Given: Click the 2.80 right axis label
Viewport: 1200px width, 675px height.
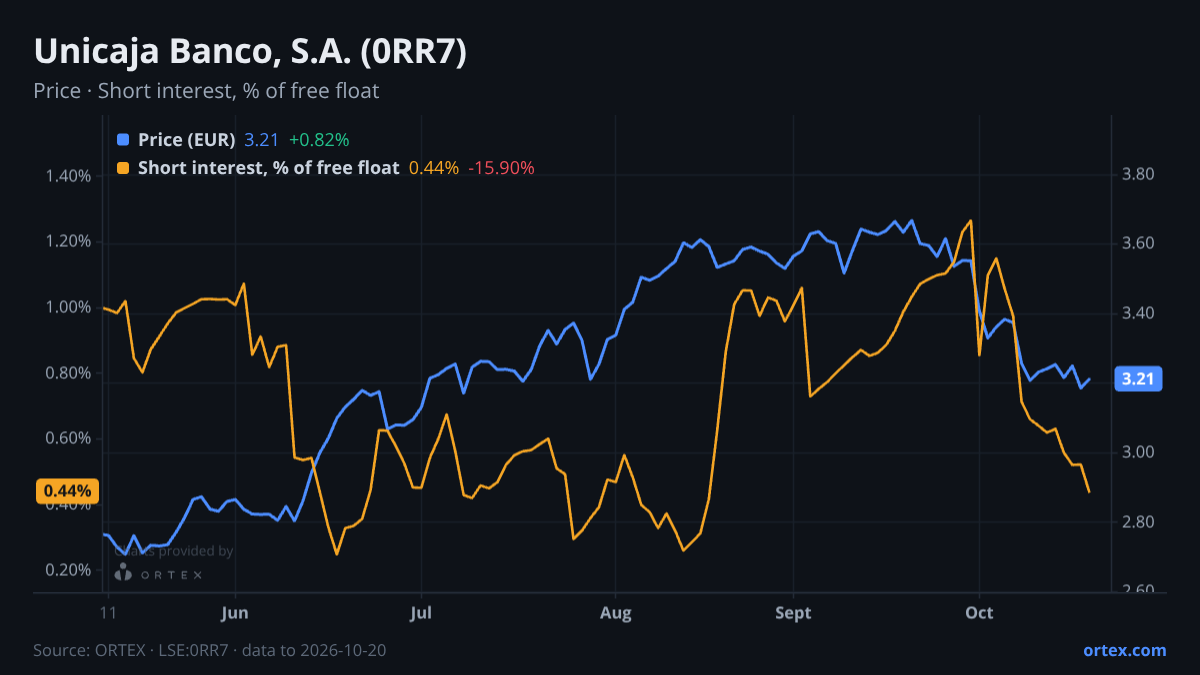Looking at the screenshot, I should click(x=1139, y=522).
